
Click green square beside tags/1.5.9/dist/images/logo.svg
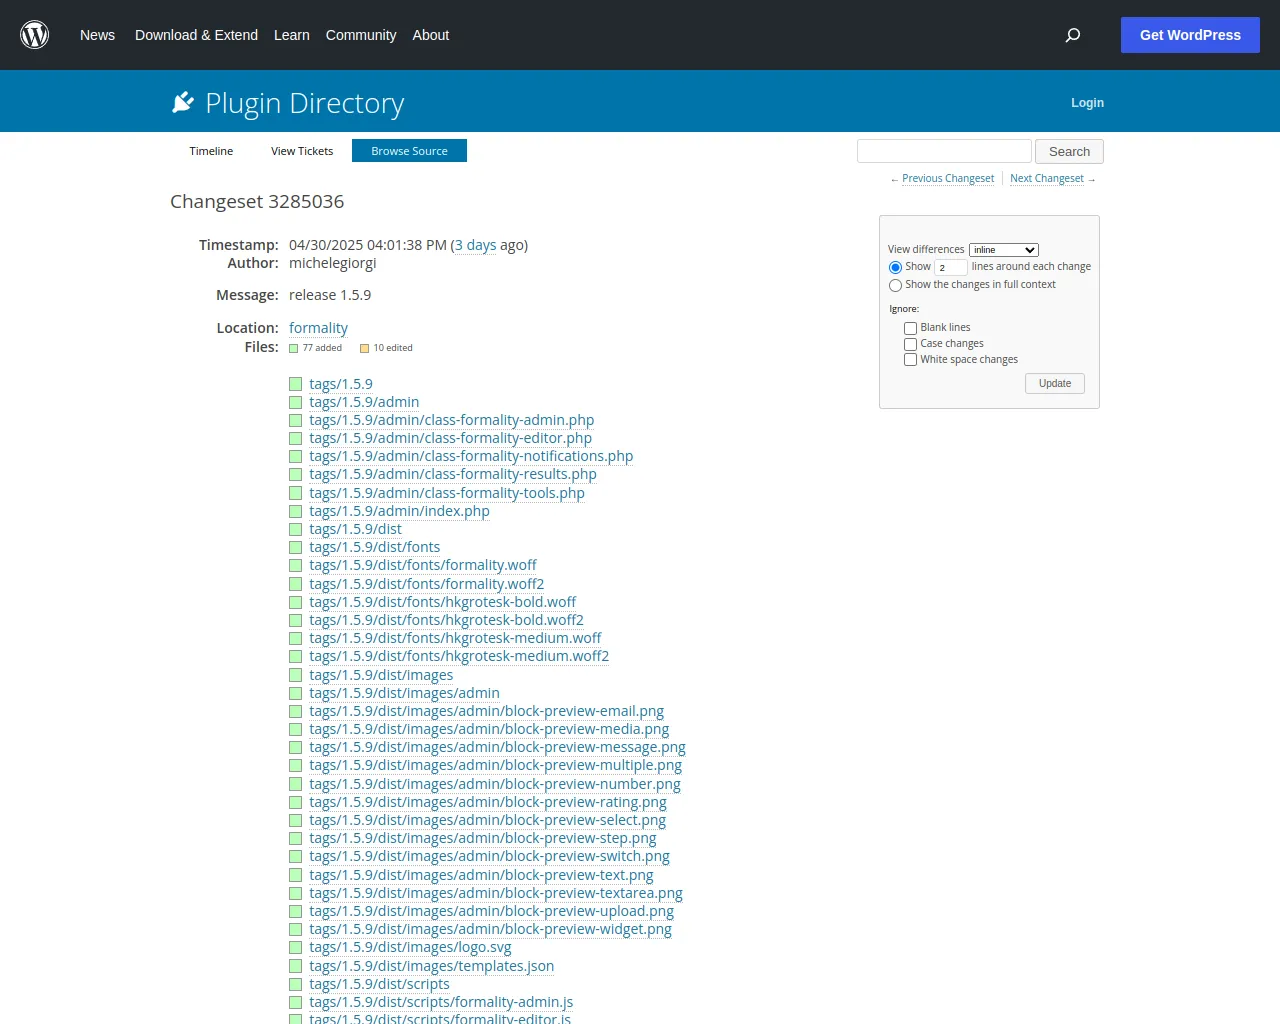[x=295, y=947]
